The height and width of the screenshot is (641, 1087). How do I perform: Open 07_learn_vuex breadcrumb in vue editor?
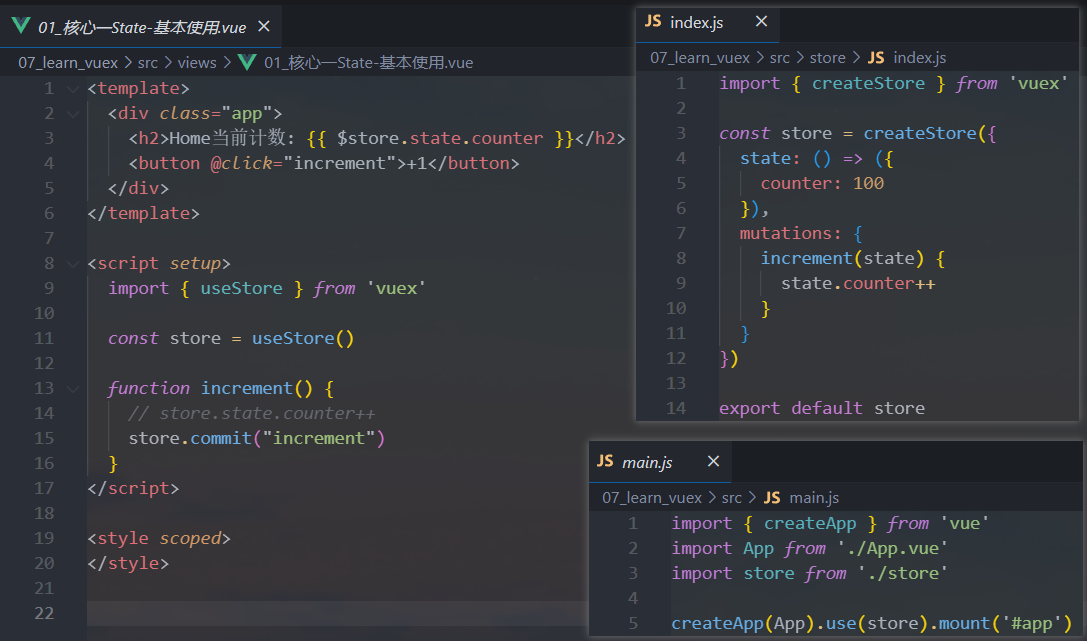pos(68,62)
